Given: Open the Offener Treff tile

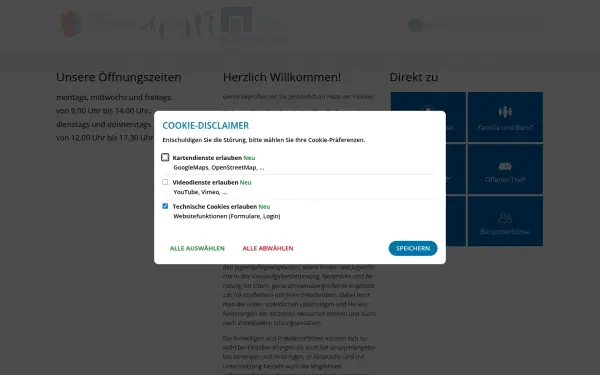Looking at the screenshot, I should click(x=505, y=169).
